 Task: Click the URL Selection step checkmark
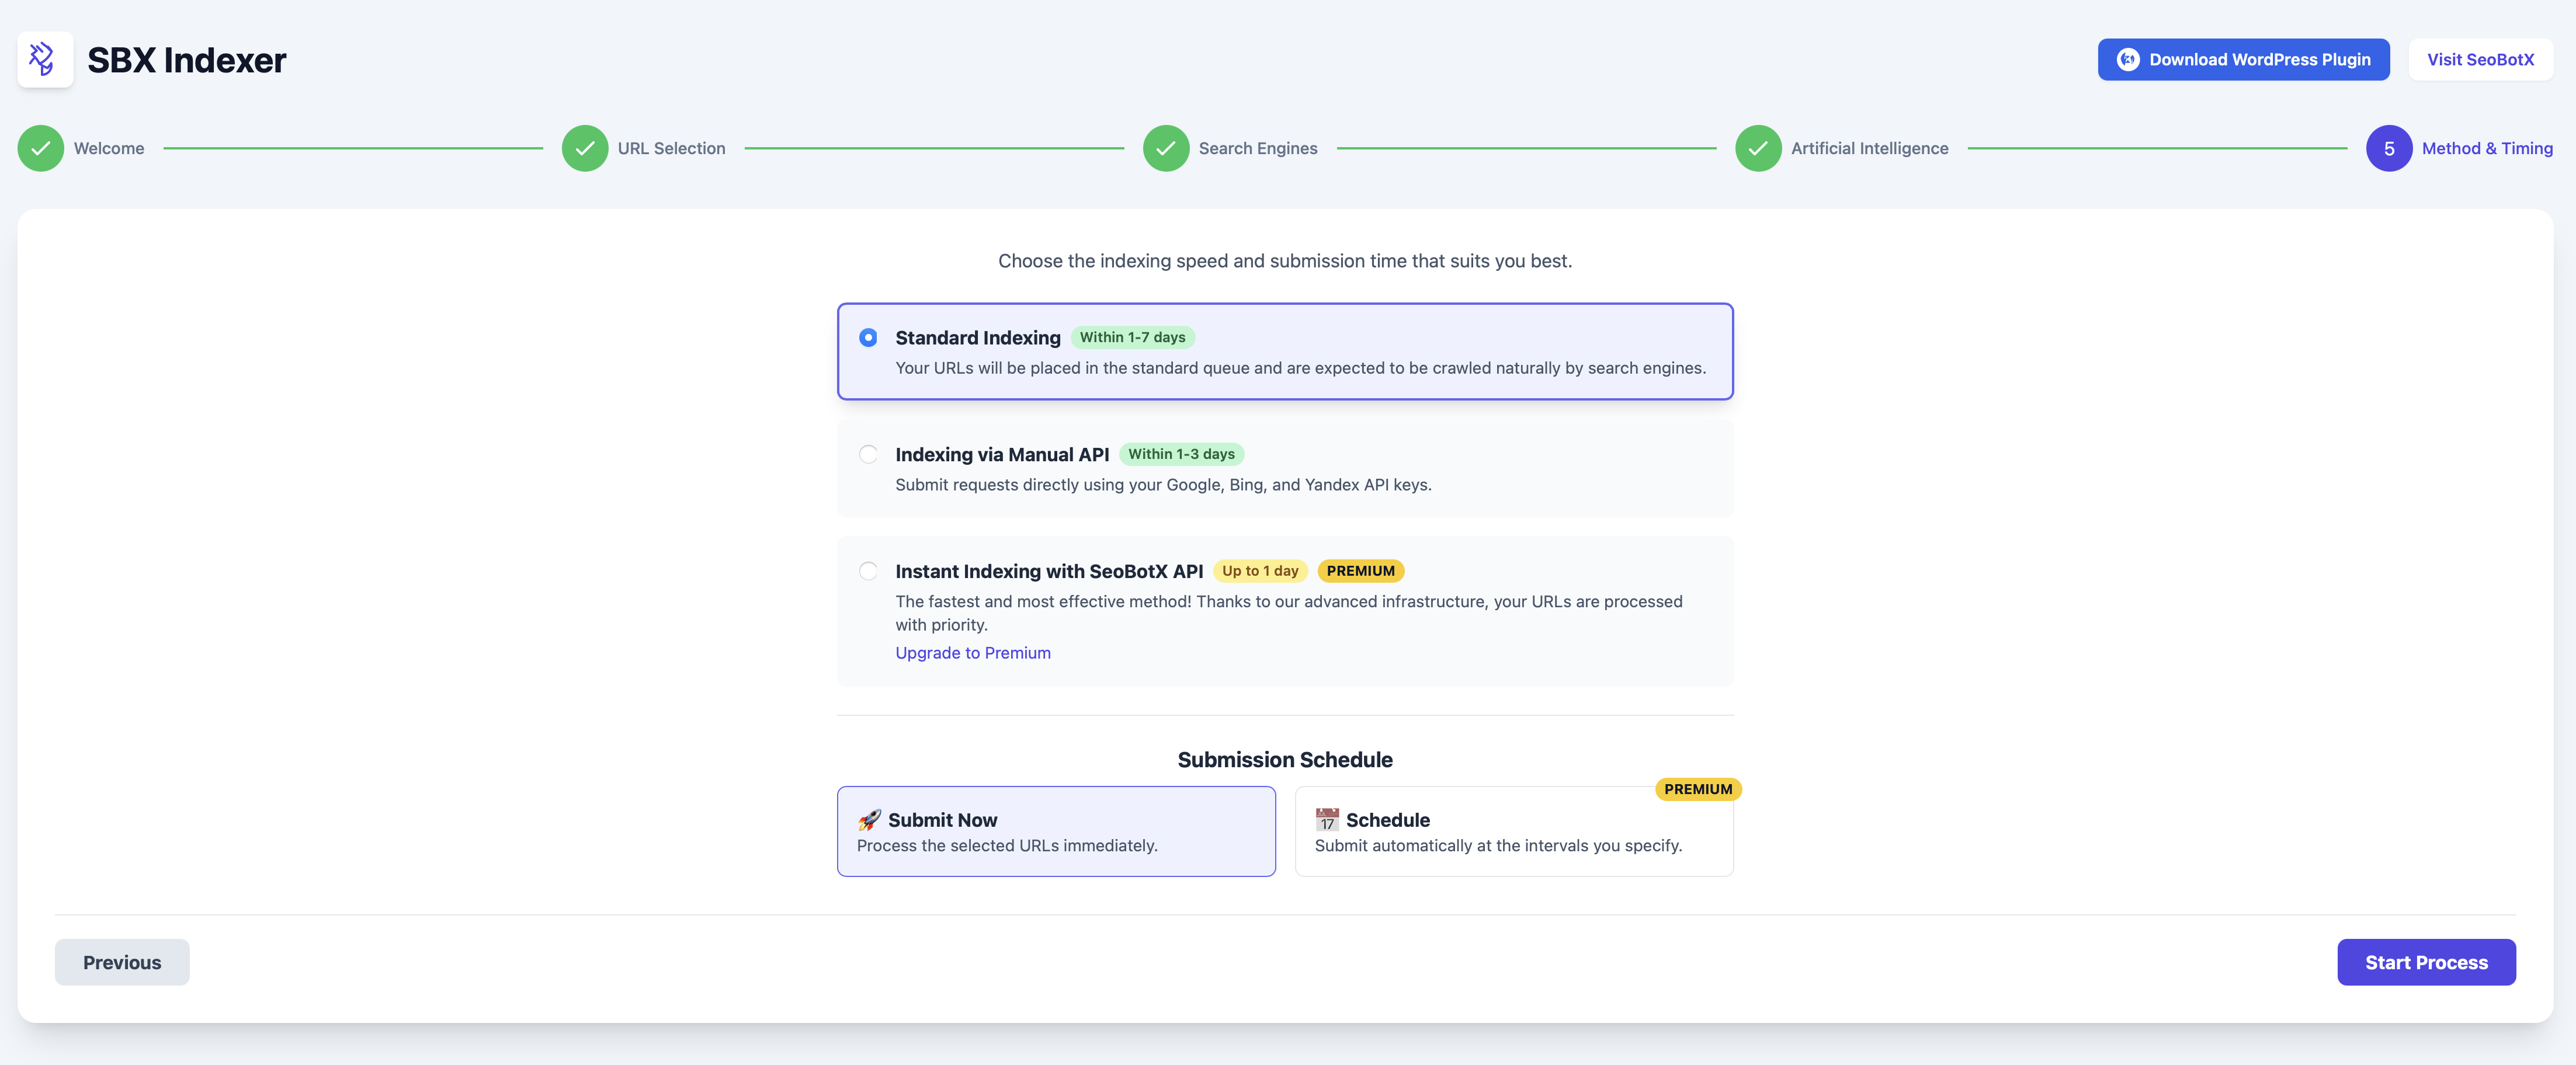(585, 148)
